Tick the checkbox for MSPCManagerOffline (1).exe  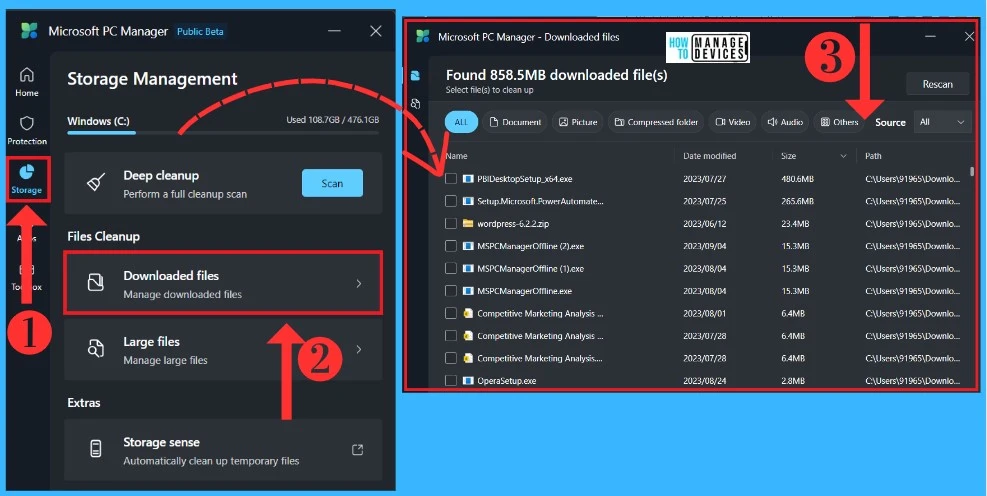pos(451,269)
